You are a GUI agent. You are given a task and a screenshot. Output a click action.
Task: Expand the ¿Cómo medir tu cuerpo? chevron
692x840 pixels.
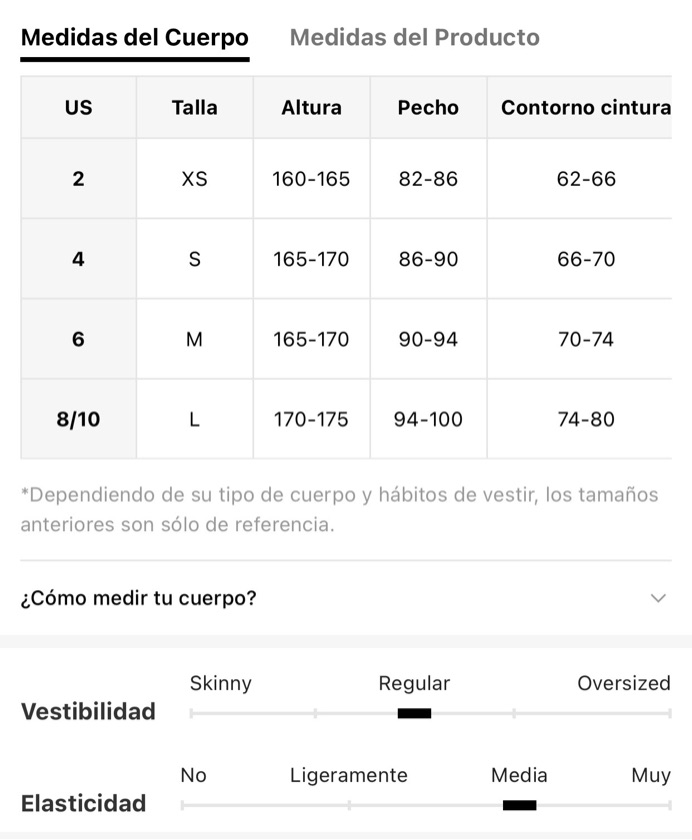tap(658, 598)
